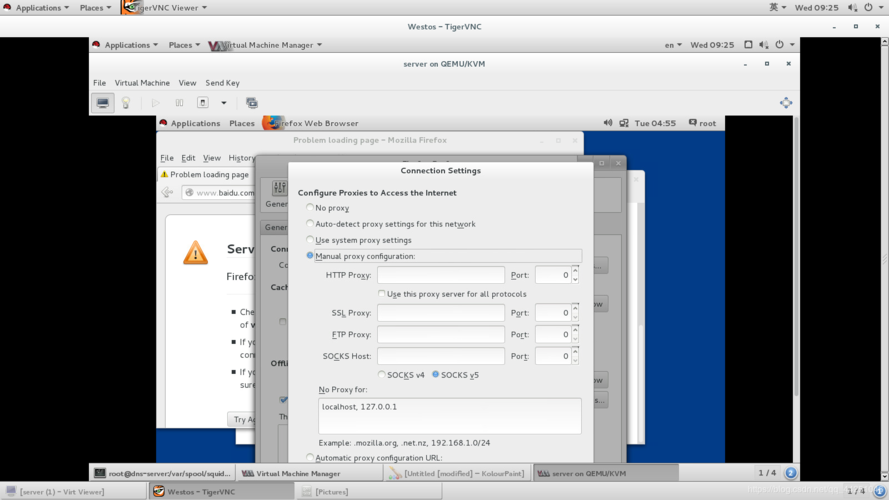Viewport: 889px width, 500px height.
Task: Open guest Places menu
Action: tap(242, 123)
